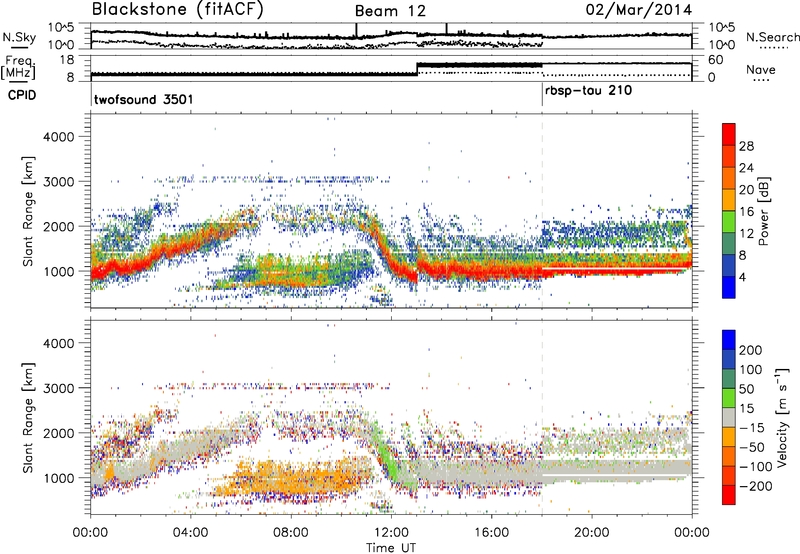The image size is (800, 554).
Task: Click the 'Slant Range [km]' label of the velocity panel
Action: point(28,417)
